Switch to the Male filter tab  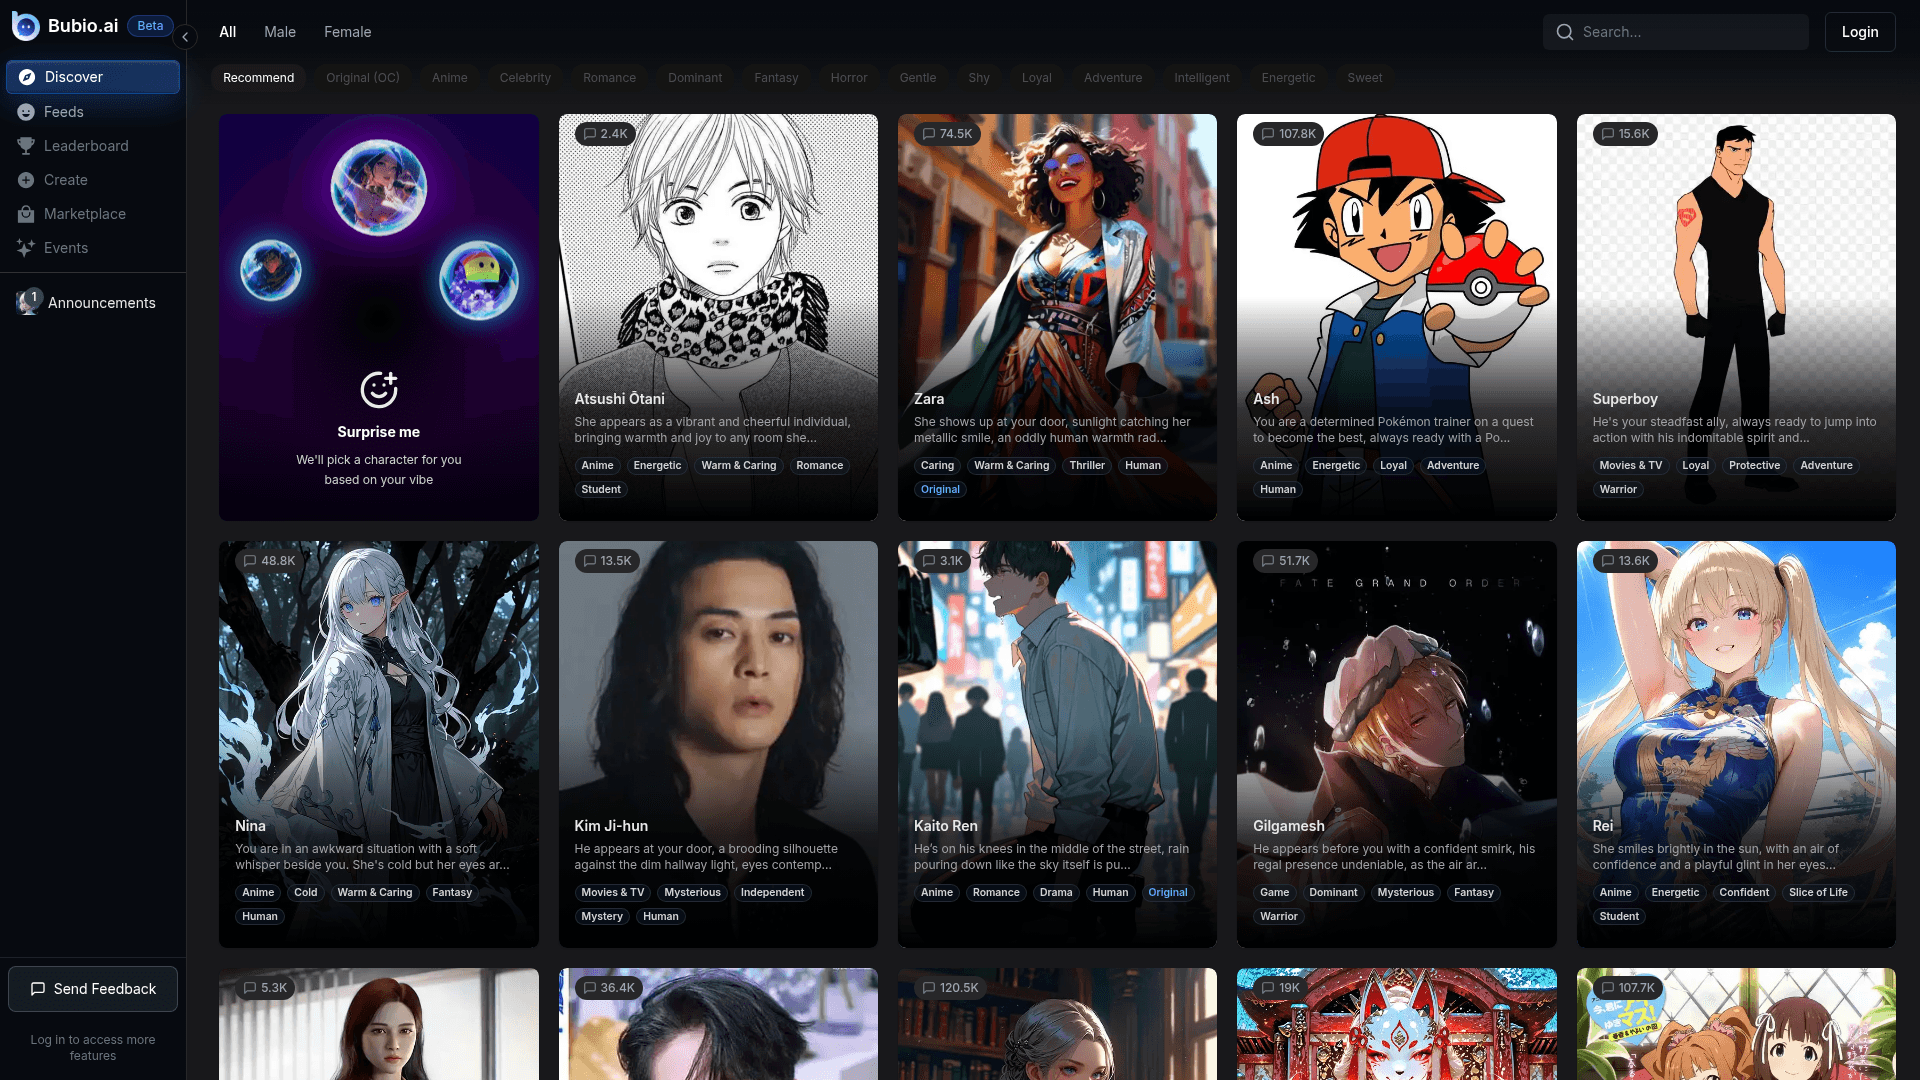tap(280, 32)
